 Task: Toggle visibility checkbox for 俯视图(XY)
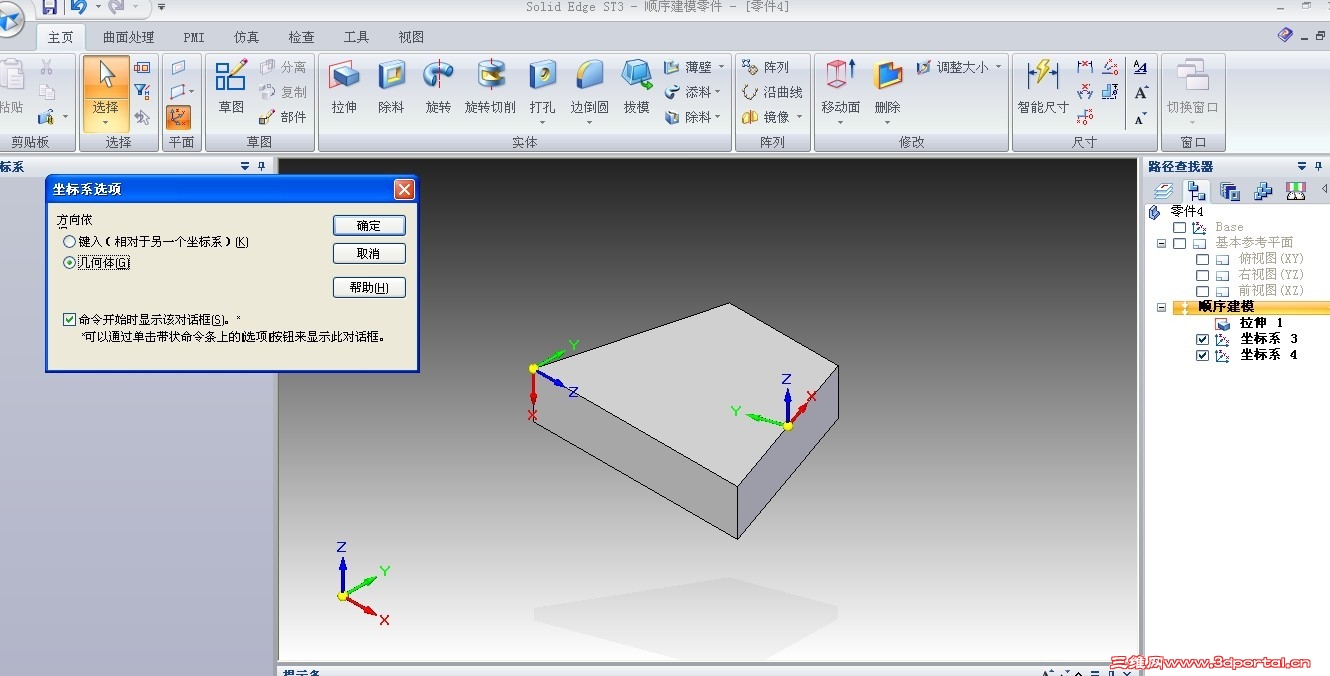1203,259
